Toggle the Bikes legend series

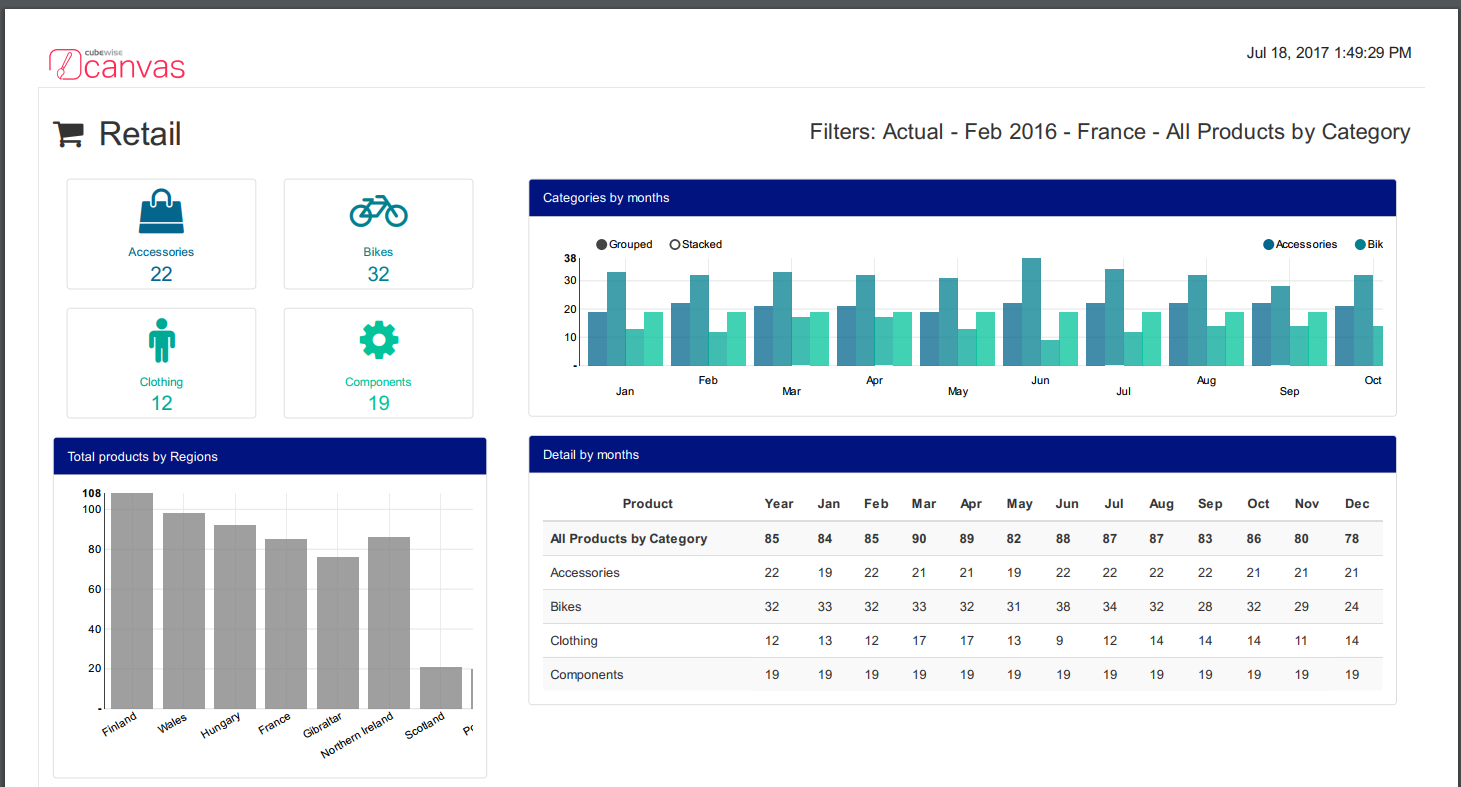click(1369, 245)
